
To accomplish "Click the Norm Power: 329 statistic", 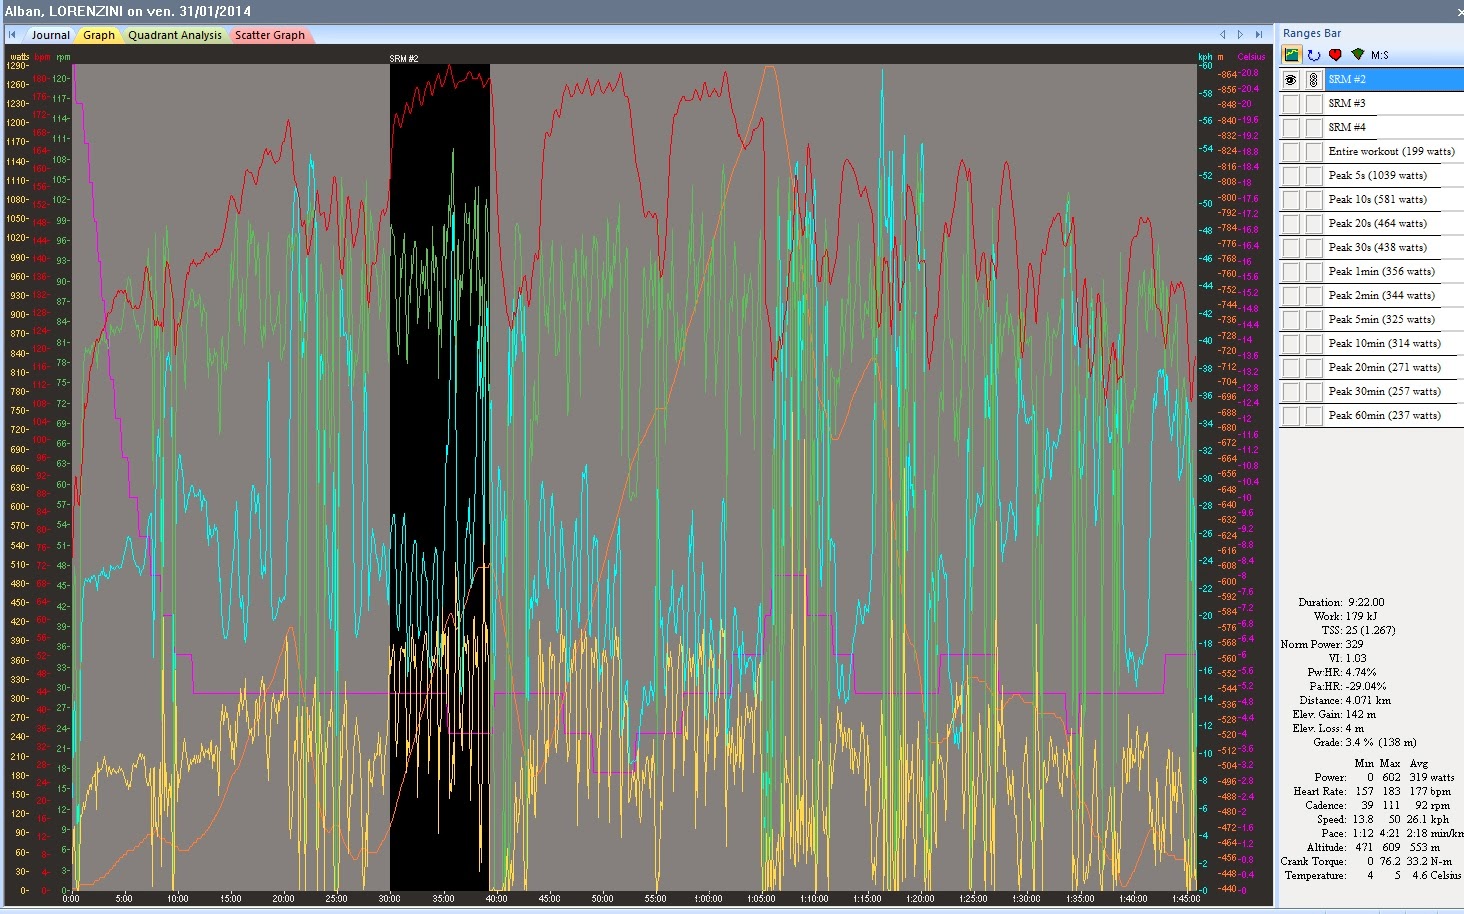I will 1322,644.
